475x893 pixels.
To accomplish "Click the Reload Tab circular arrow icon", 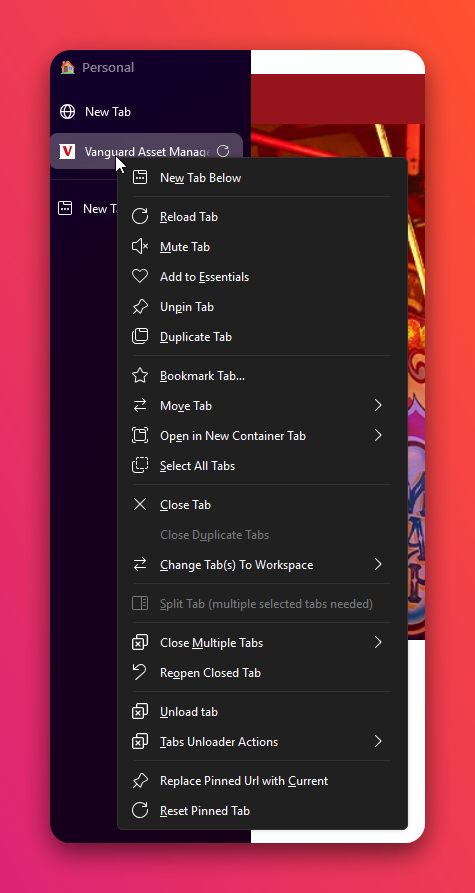I will (140, 217).
